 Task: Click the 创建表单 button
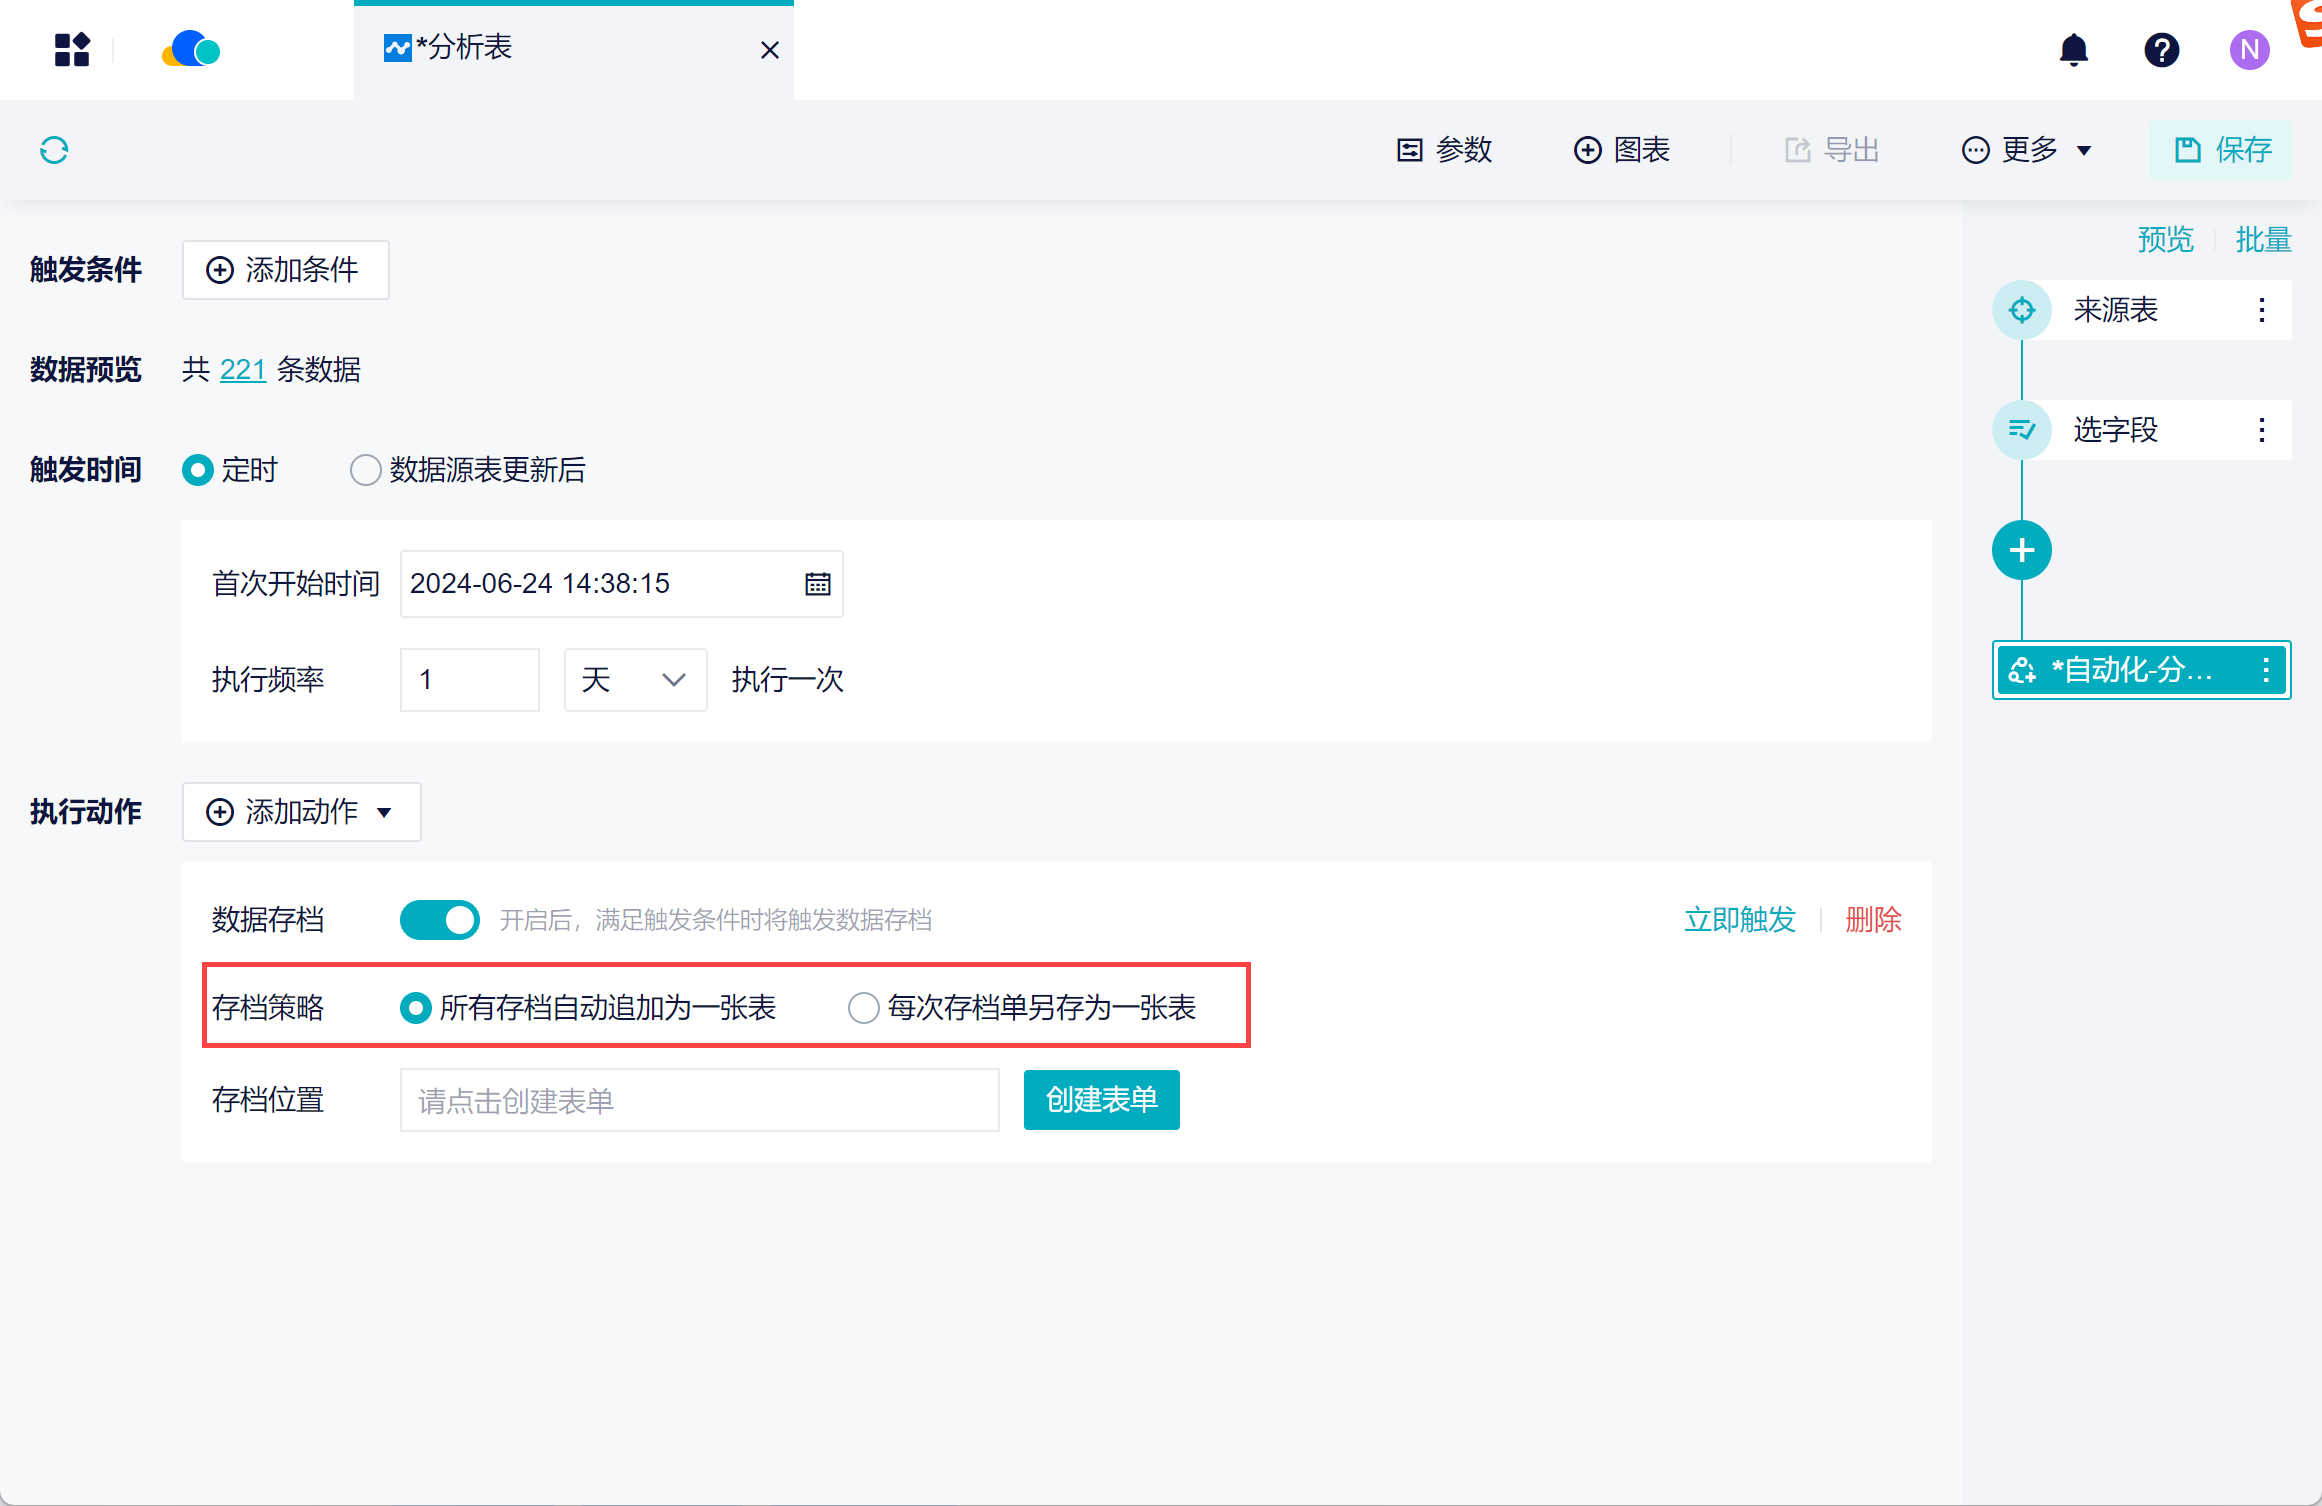pos(1101,1100)
